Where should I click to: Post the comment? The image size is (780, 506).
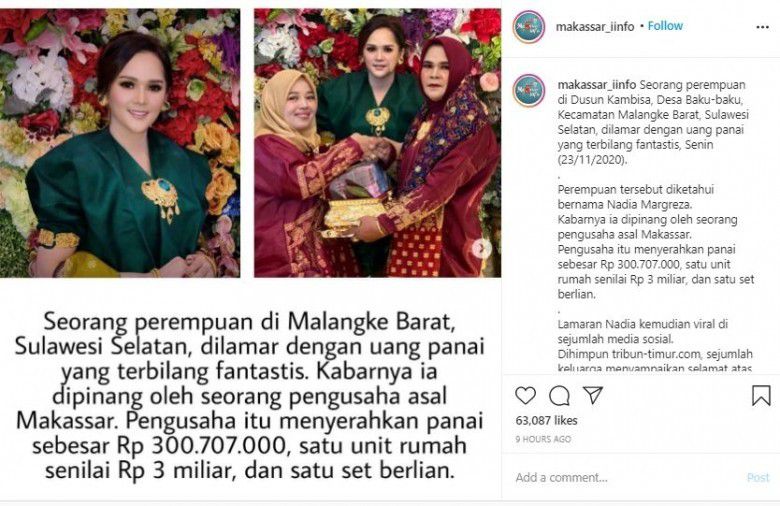[x=758, y=478]
